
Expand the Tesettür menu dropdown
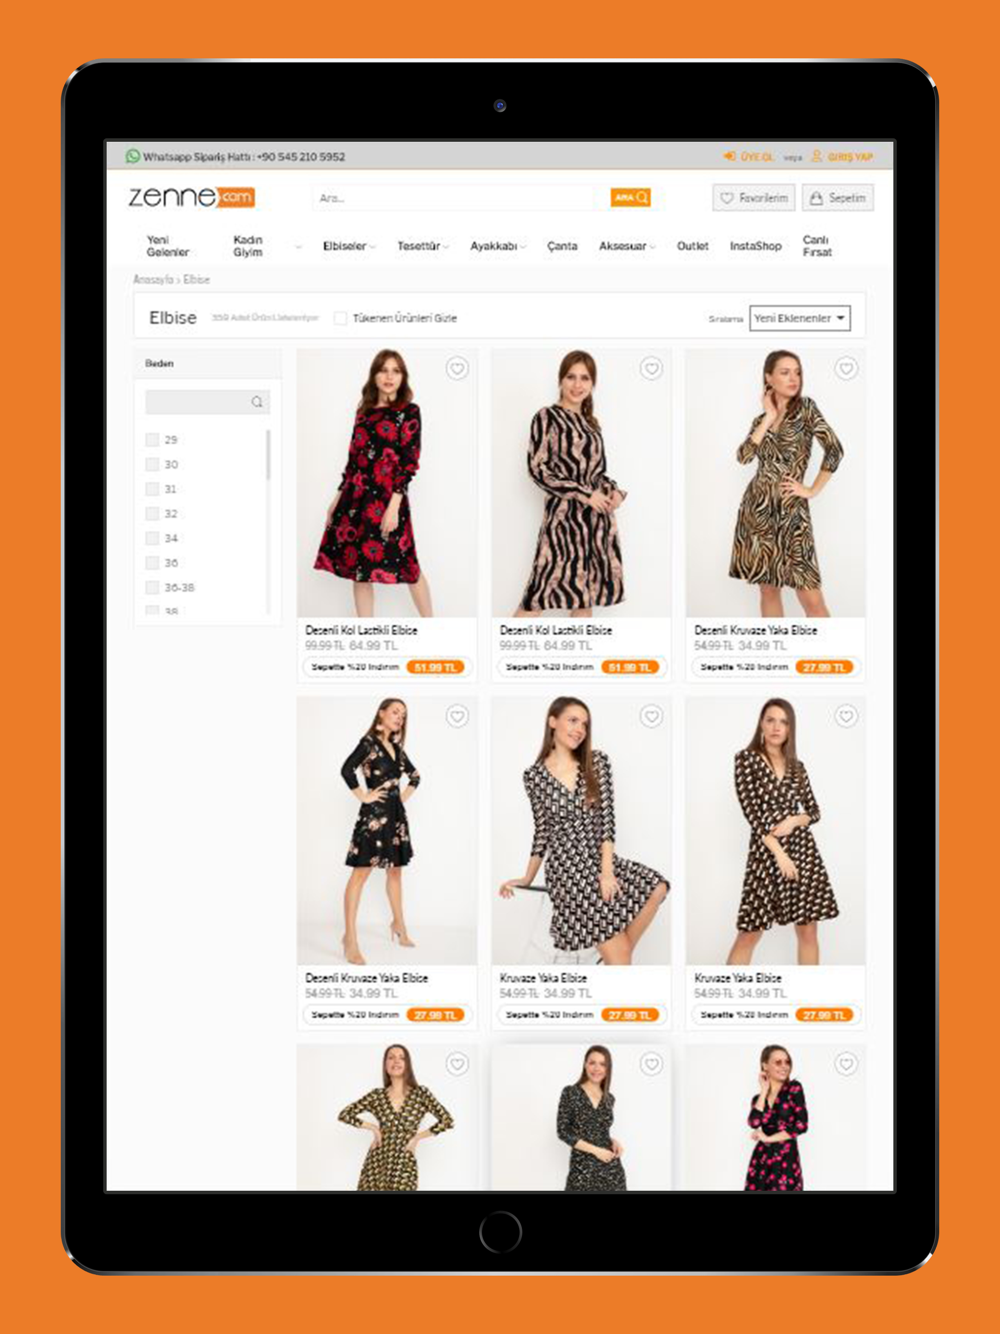446,247
